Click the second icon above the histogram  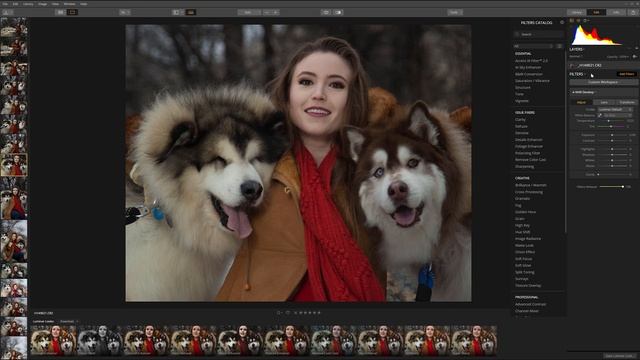tap(578, 20)
